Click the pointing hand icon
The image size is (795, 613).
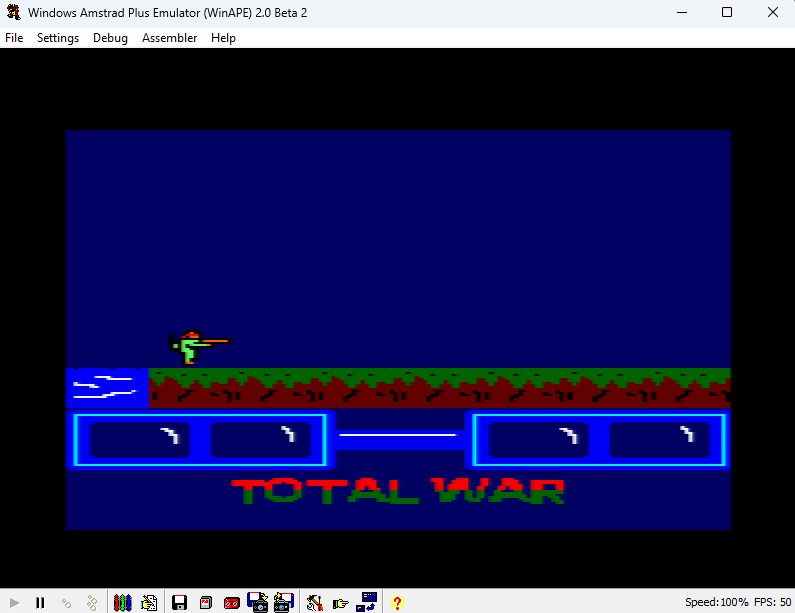click(341, 603)
